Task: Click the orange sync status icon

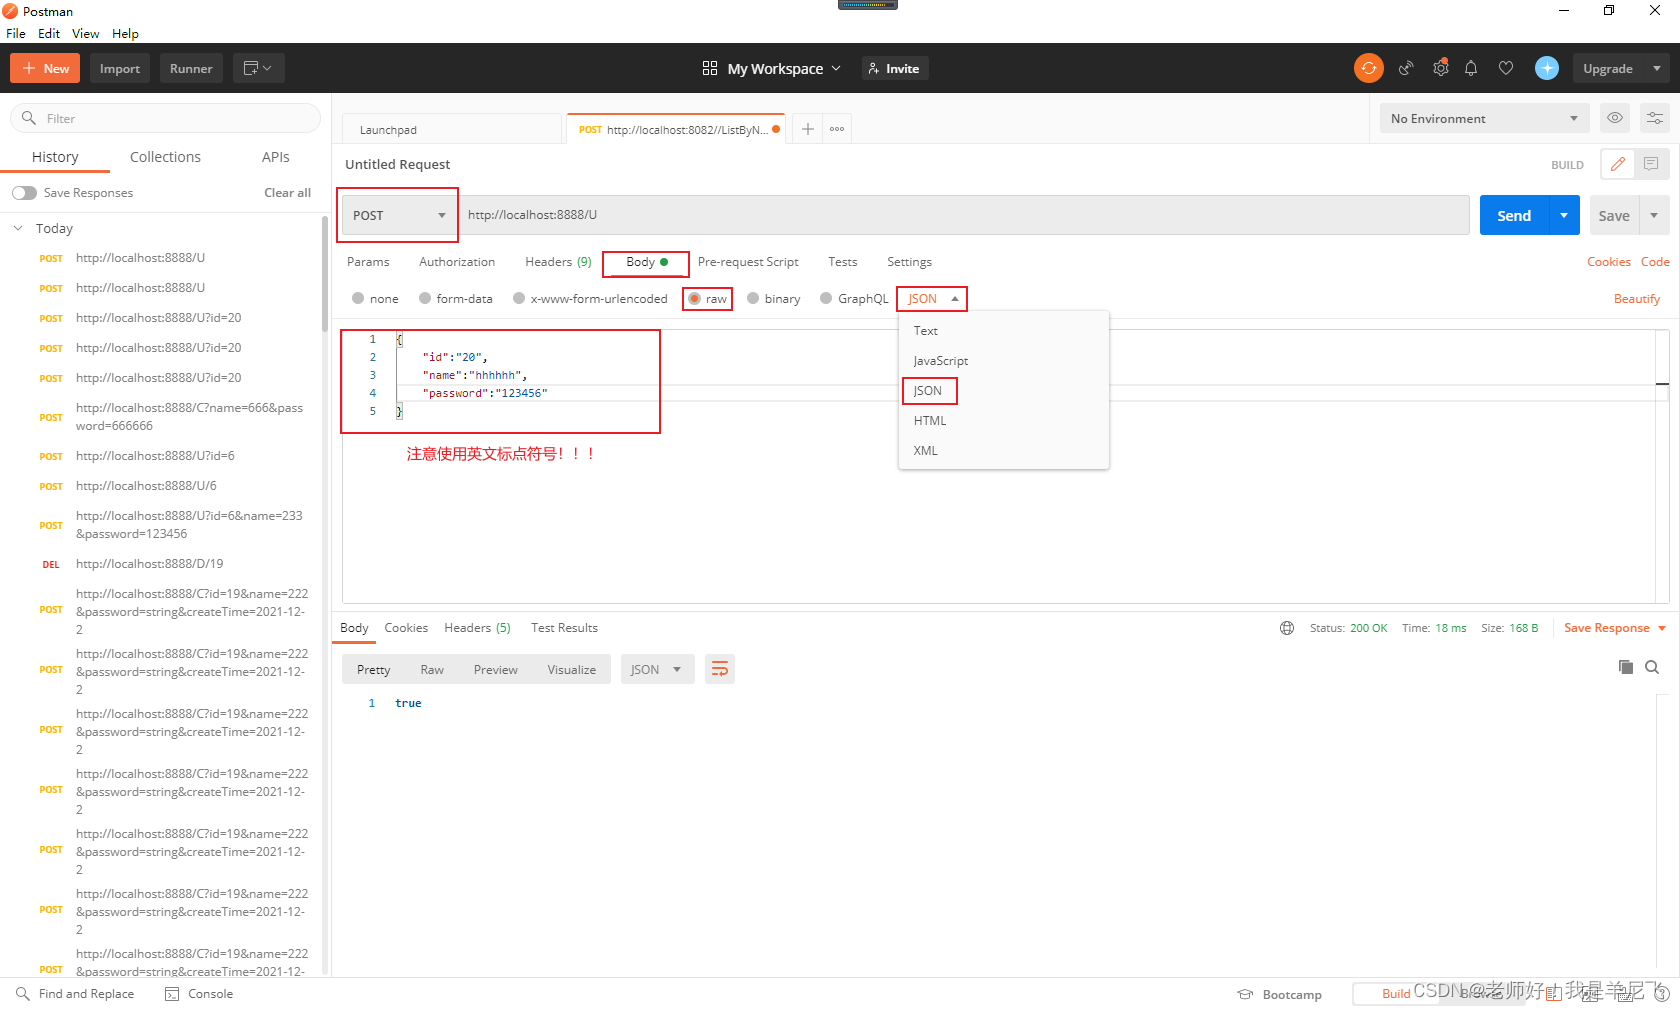Action: click(1368, 68)
